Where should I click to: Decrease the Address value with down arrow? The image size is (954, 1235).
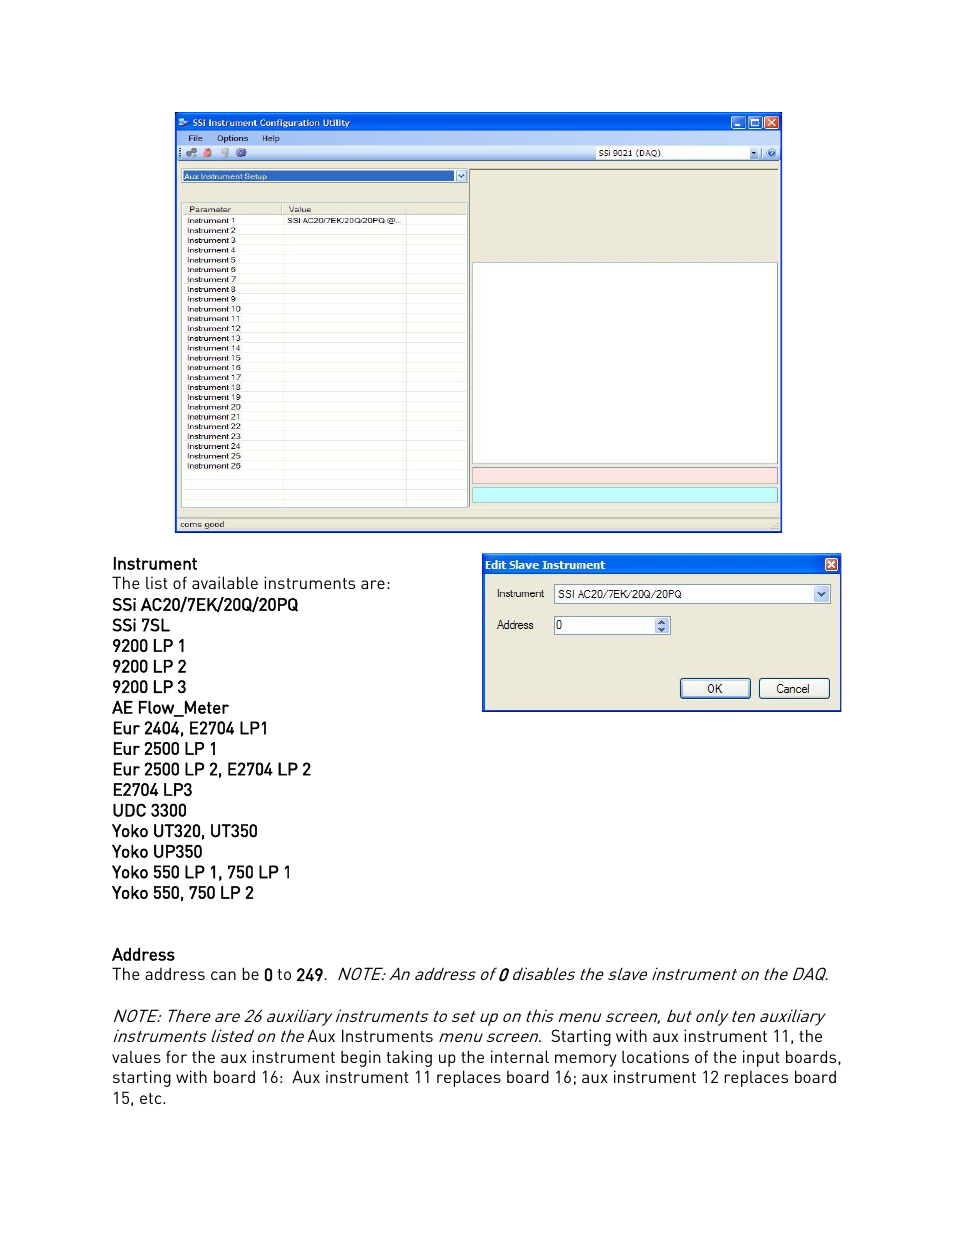[x=662, y=629]
